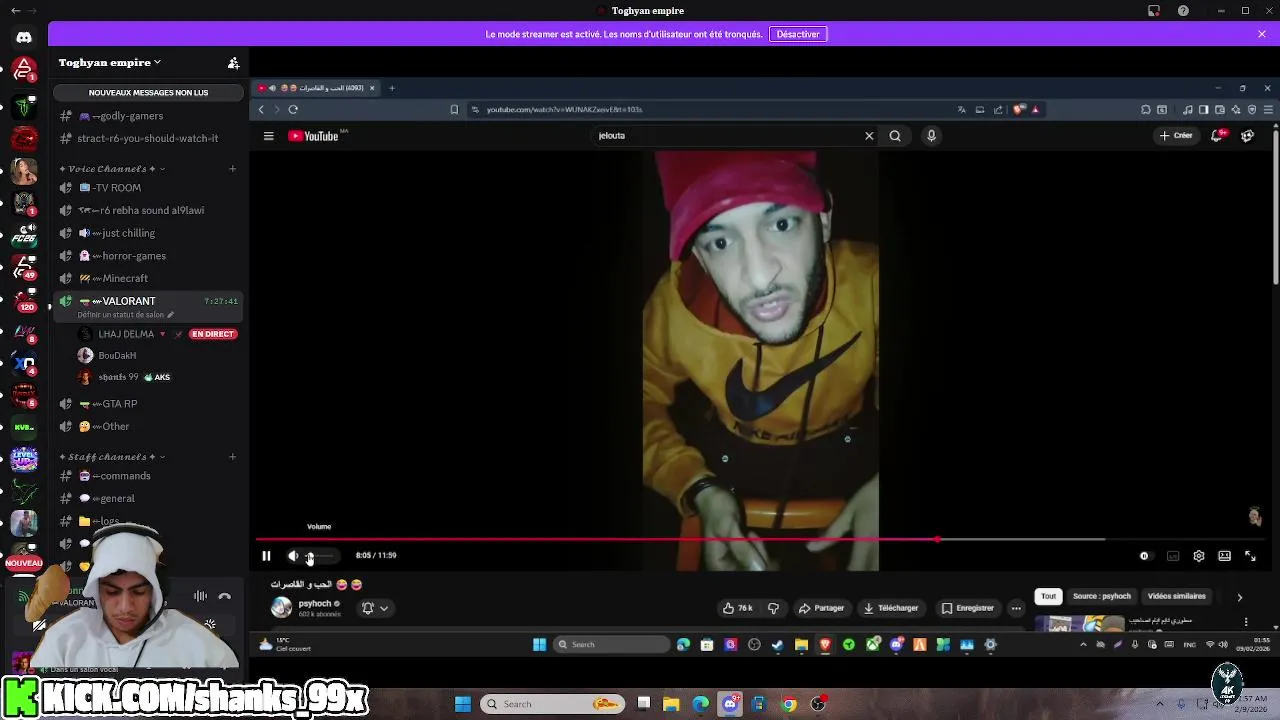Click the YouTube volume slider

tap(320, 556)
